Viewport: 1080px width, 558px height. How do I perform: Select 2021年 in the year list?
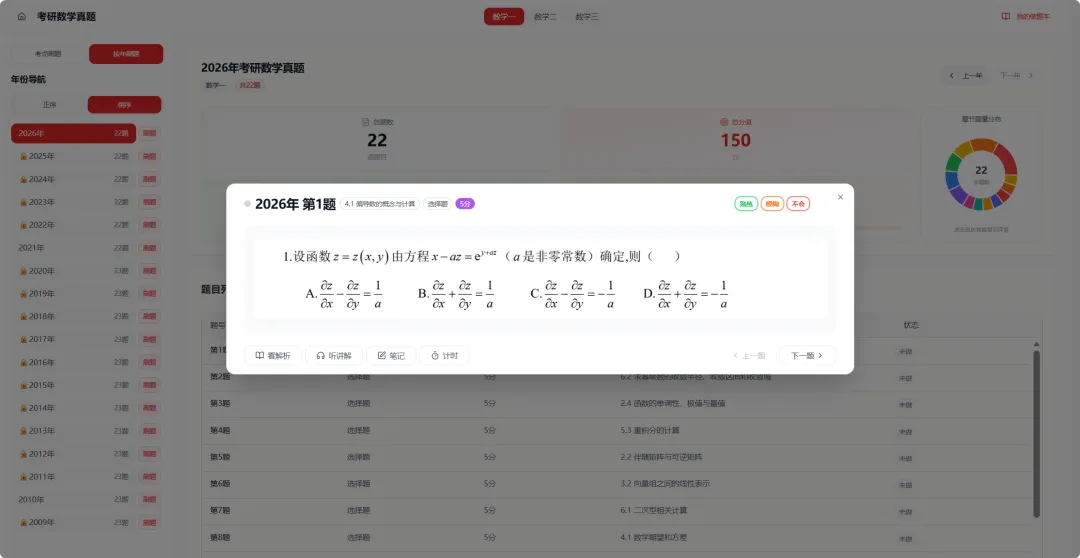74,248
